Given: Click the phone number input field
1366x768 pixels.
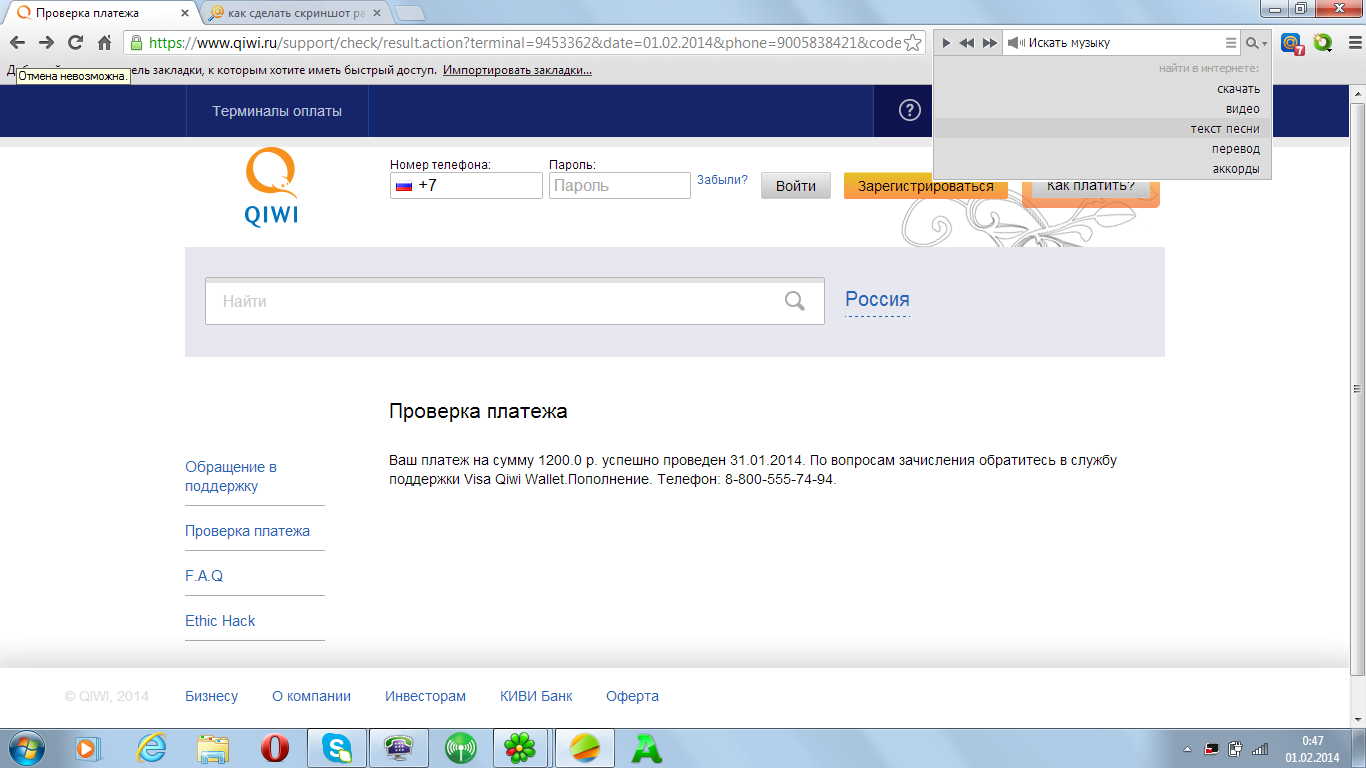Looking at the screenshot, I should 466,186.
